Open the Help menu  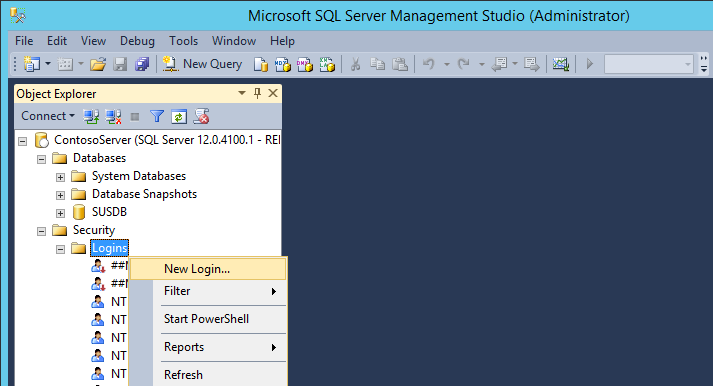[282, 41]
